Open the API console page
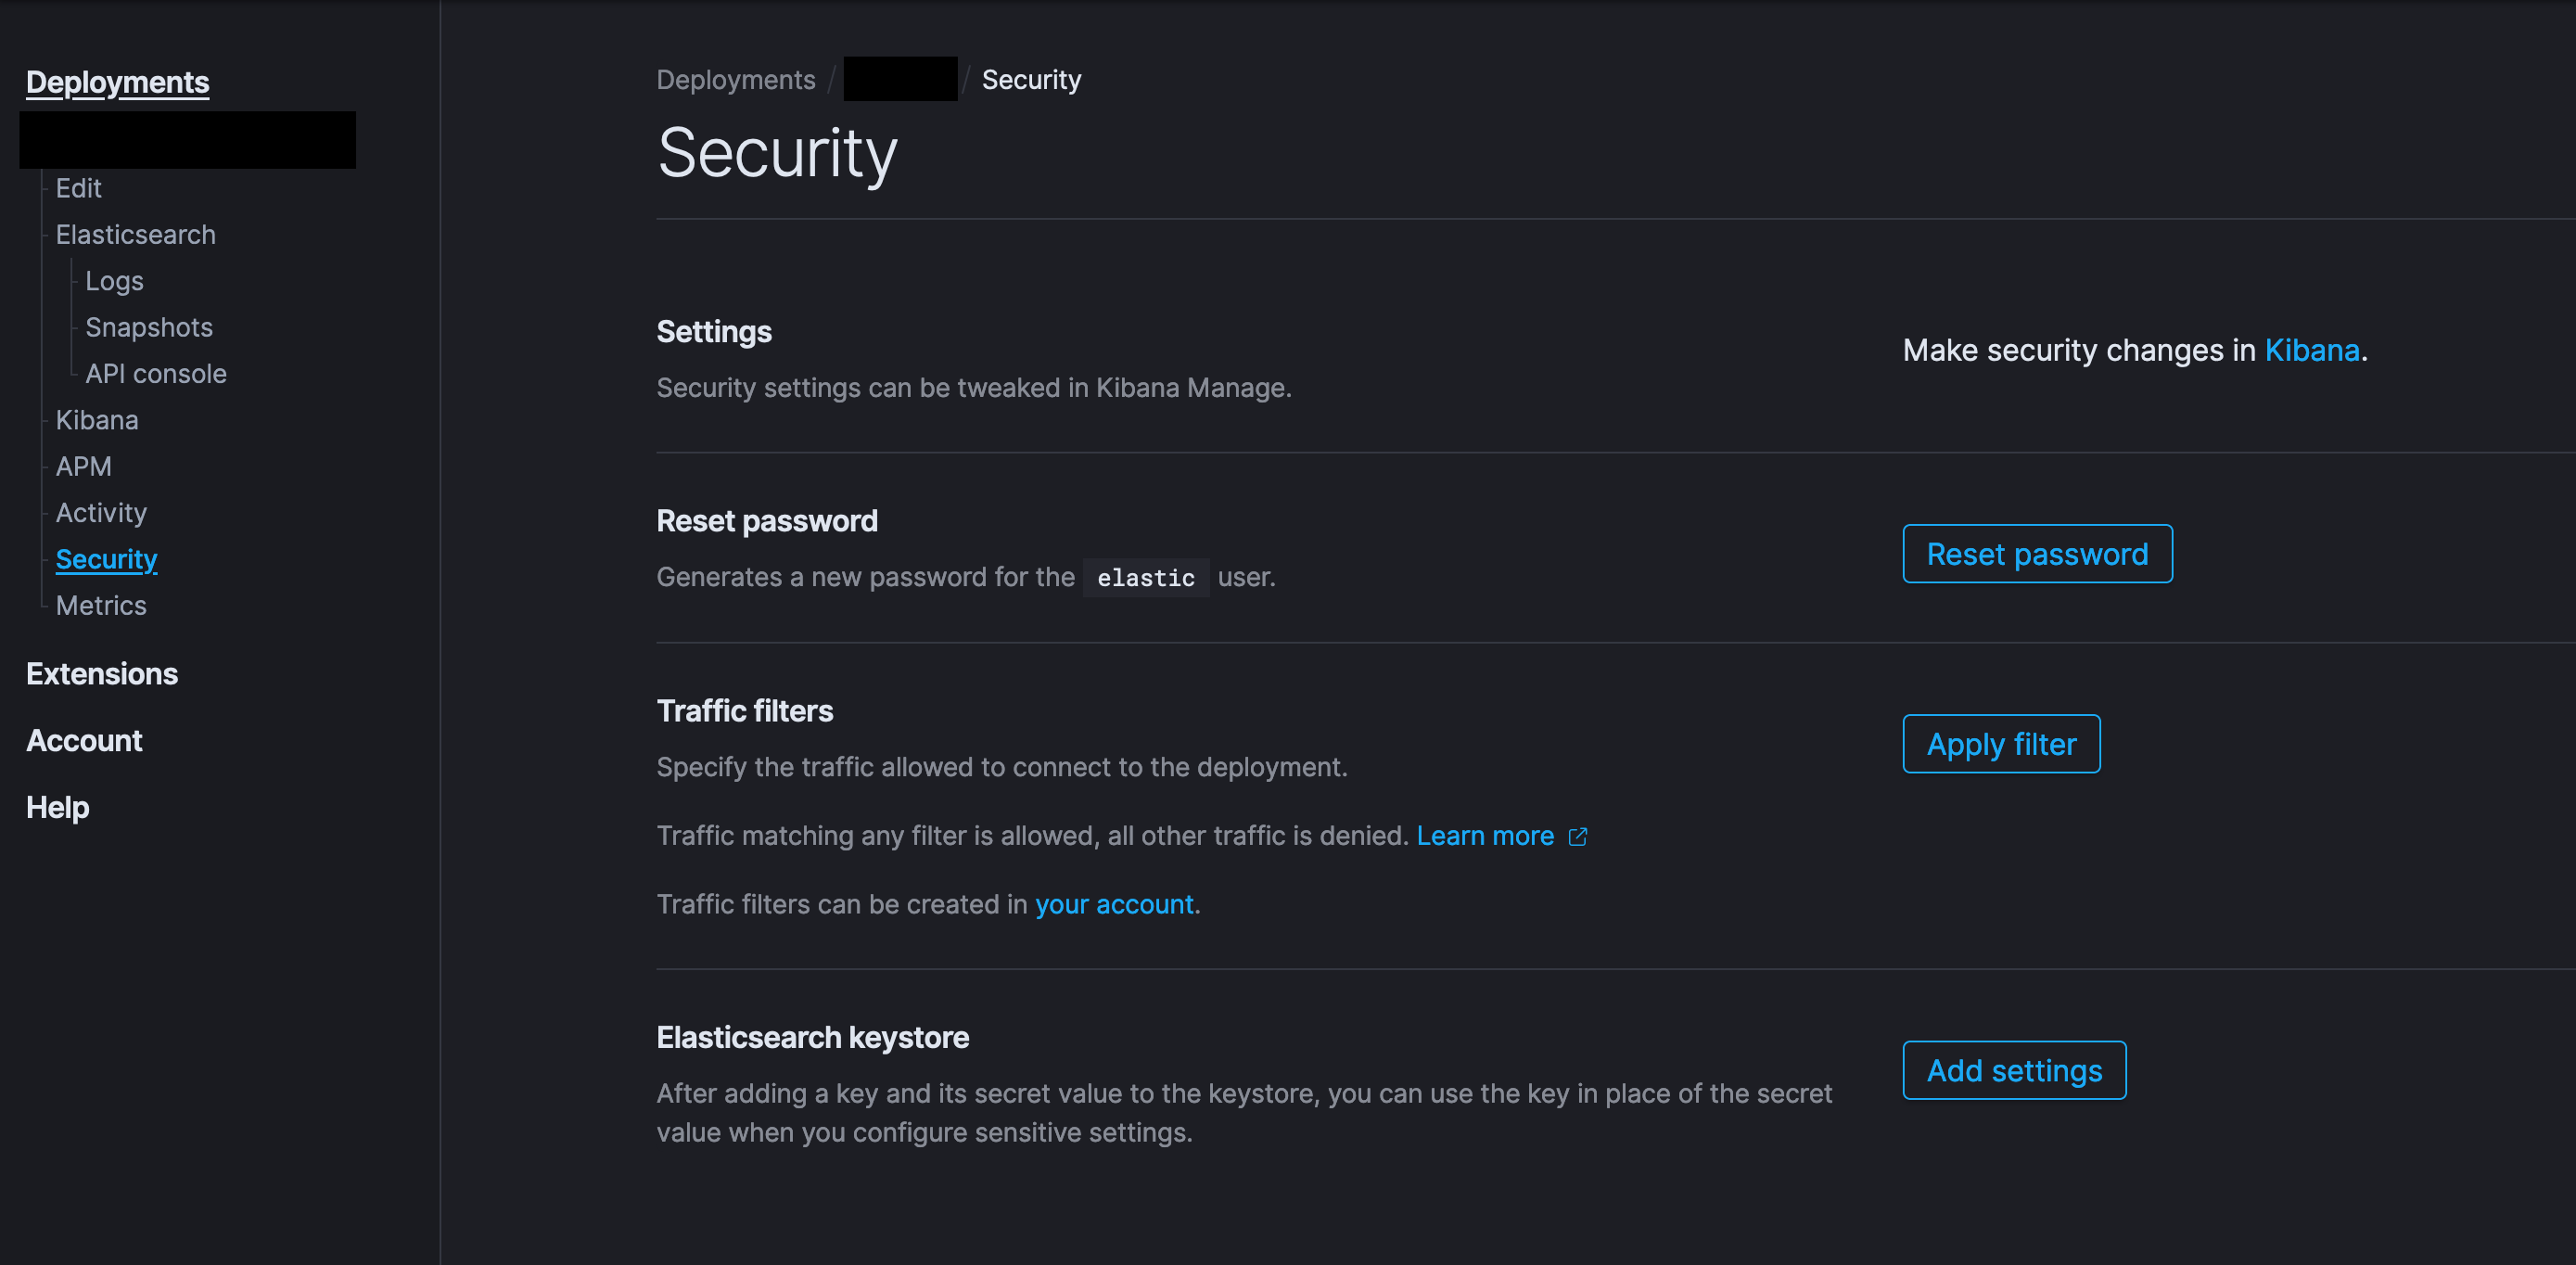 tap(156, 373)
